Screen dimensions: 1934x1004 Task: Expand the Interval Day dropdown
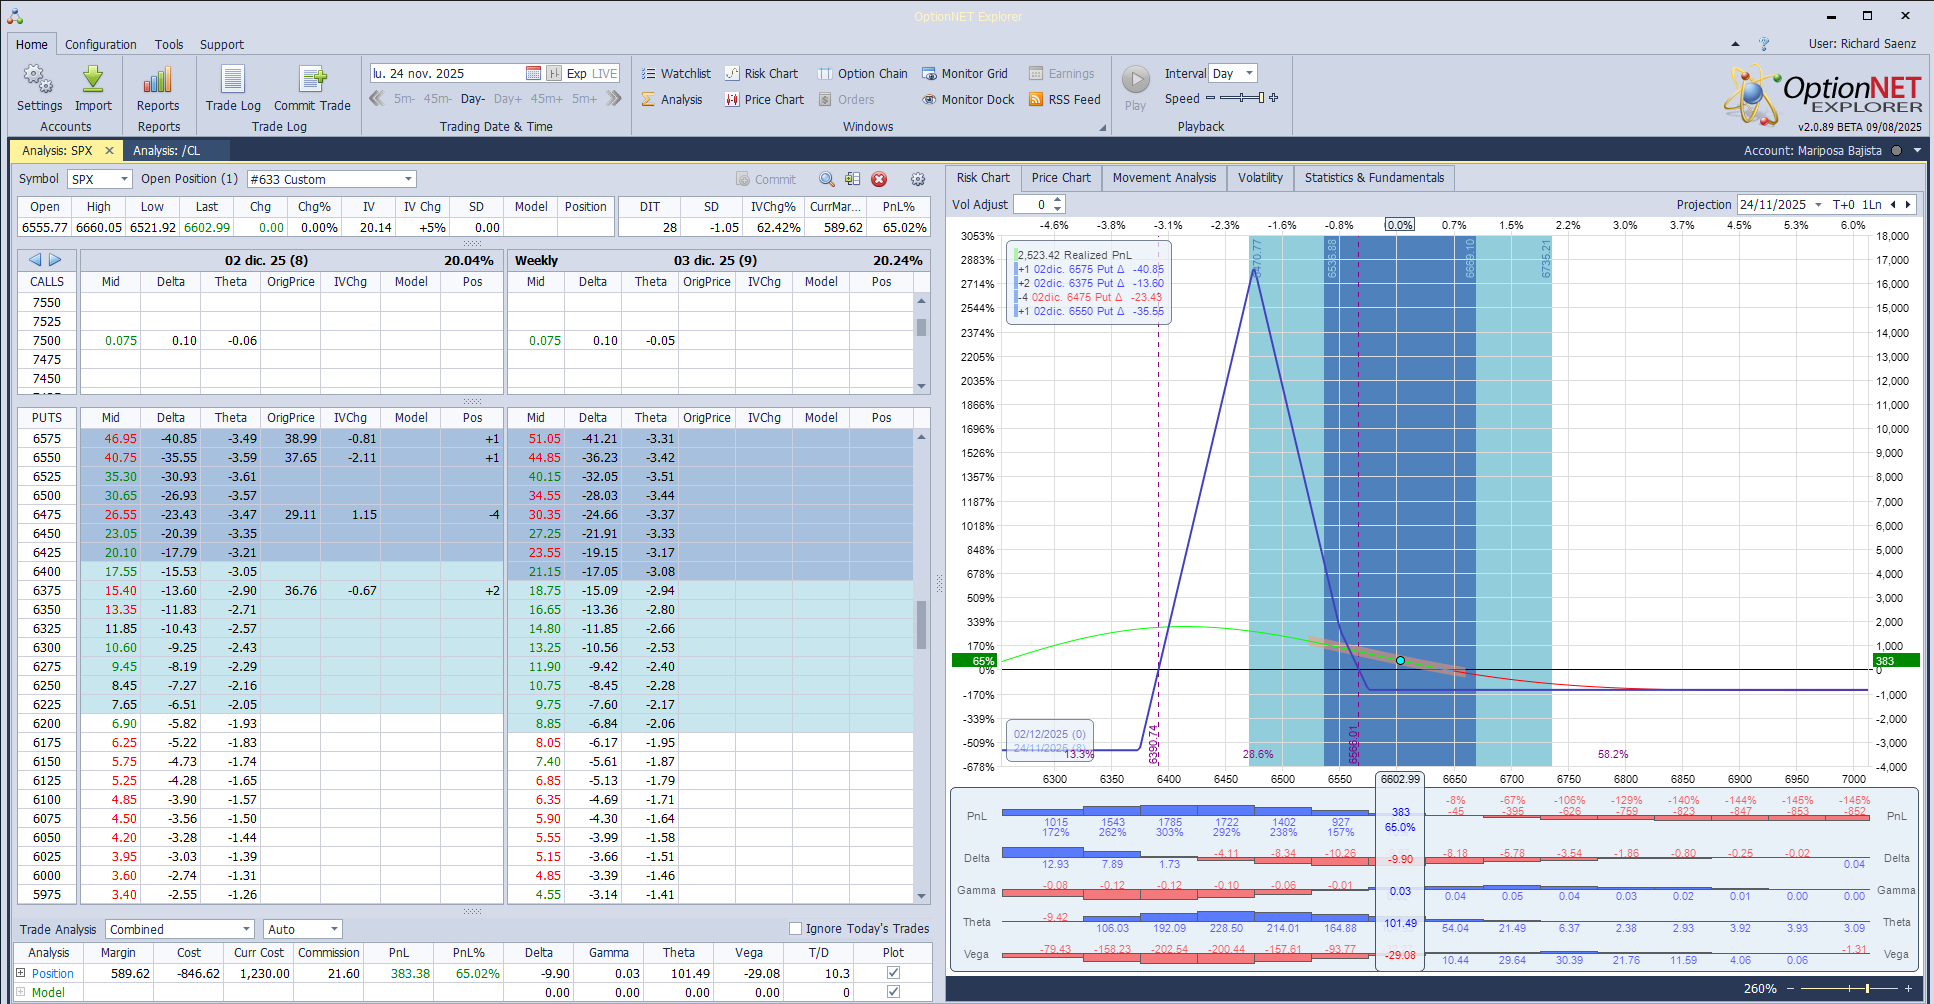[1249, 74]
